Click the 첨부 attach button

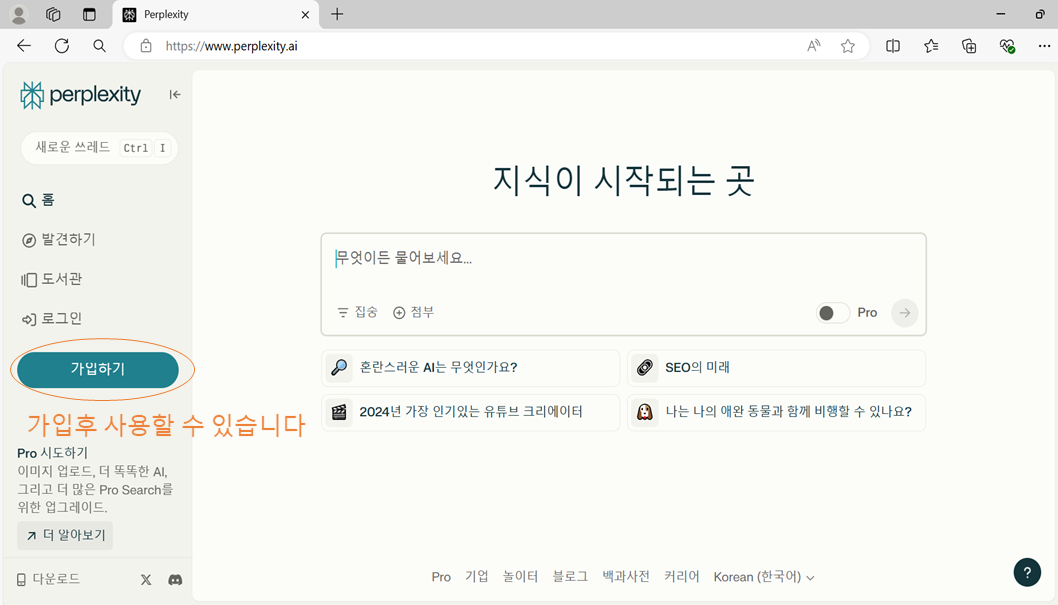(414, 312)
